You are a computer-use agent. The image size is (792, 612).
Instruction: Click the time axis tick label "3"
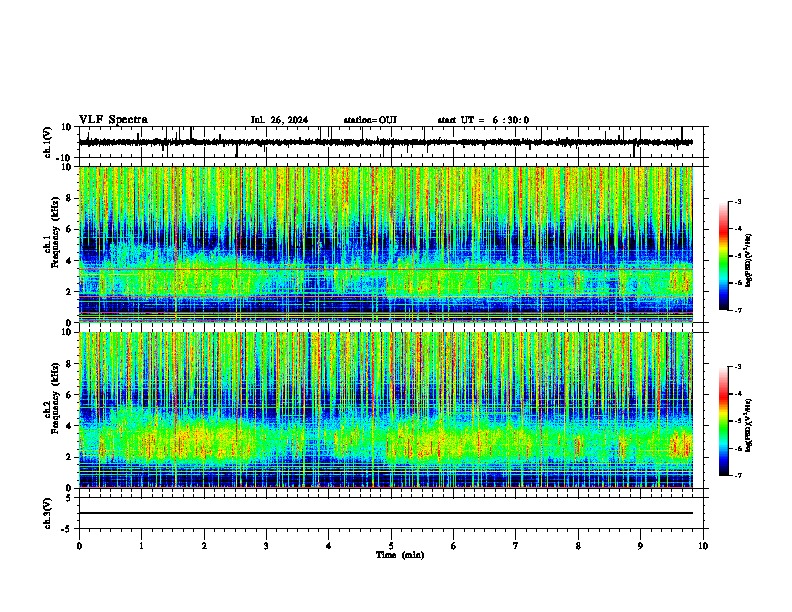pyautogui.click(x=266, y=546)
